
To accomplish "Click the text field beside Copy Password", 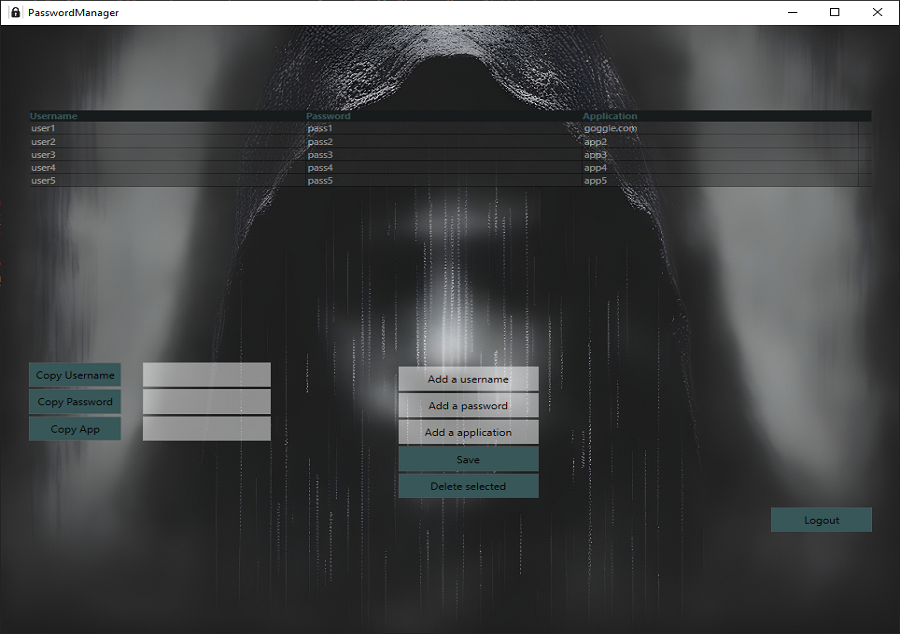I will pos(206,402).
